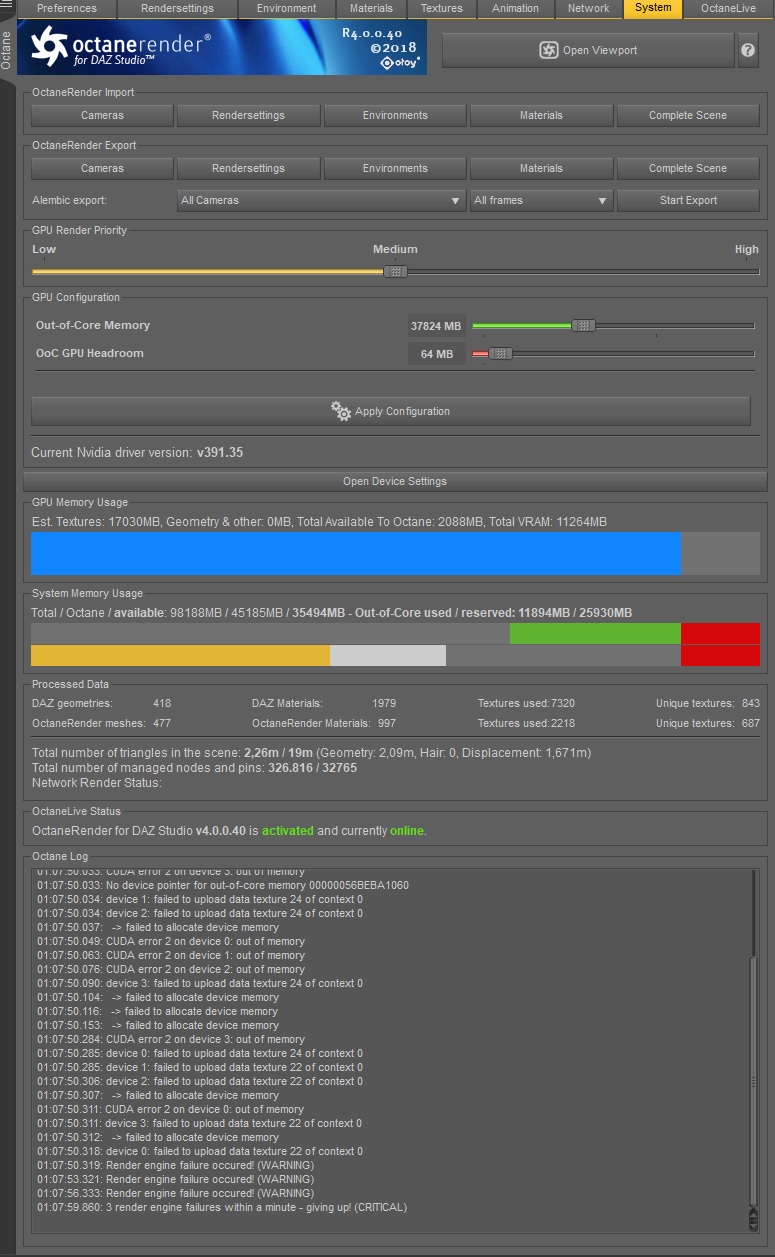775x1257 pixels.
Task: Switch to the OctaneLive tab
Action: pyautogui.click(x=728, y=9)
